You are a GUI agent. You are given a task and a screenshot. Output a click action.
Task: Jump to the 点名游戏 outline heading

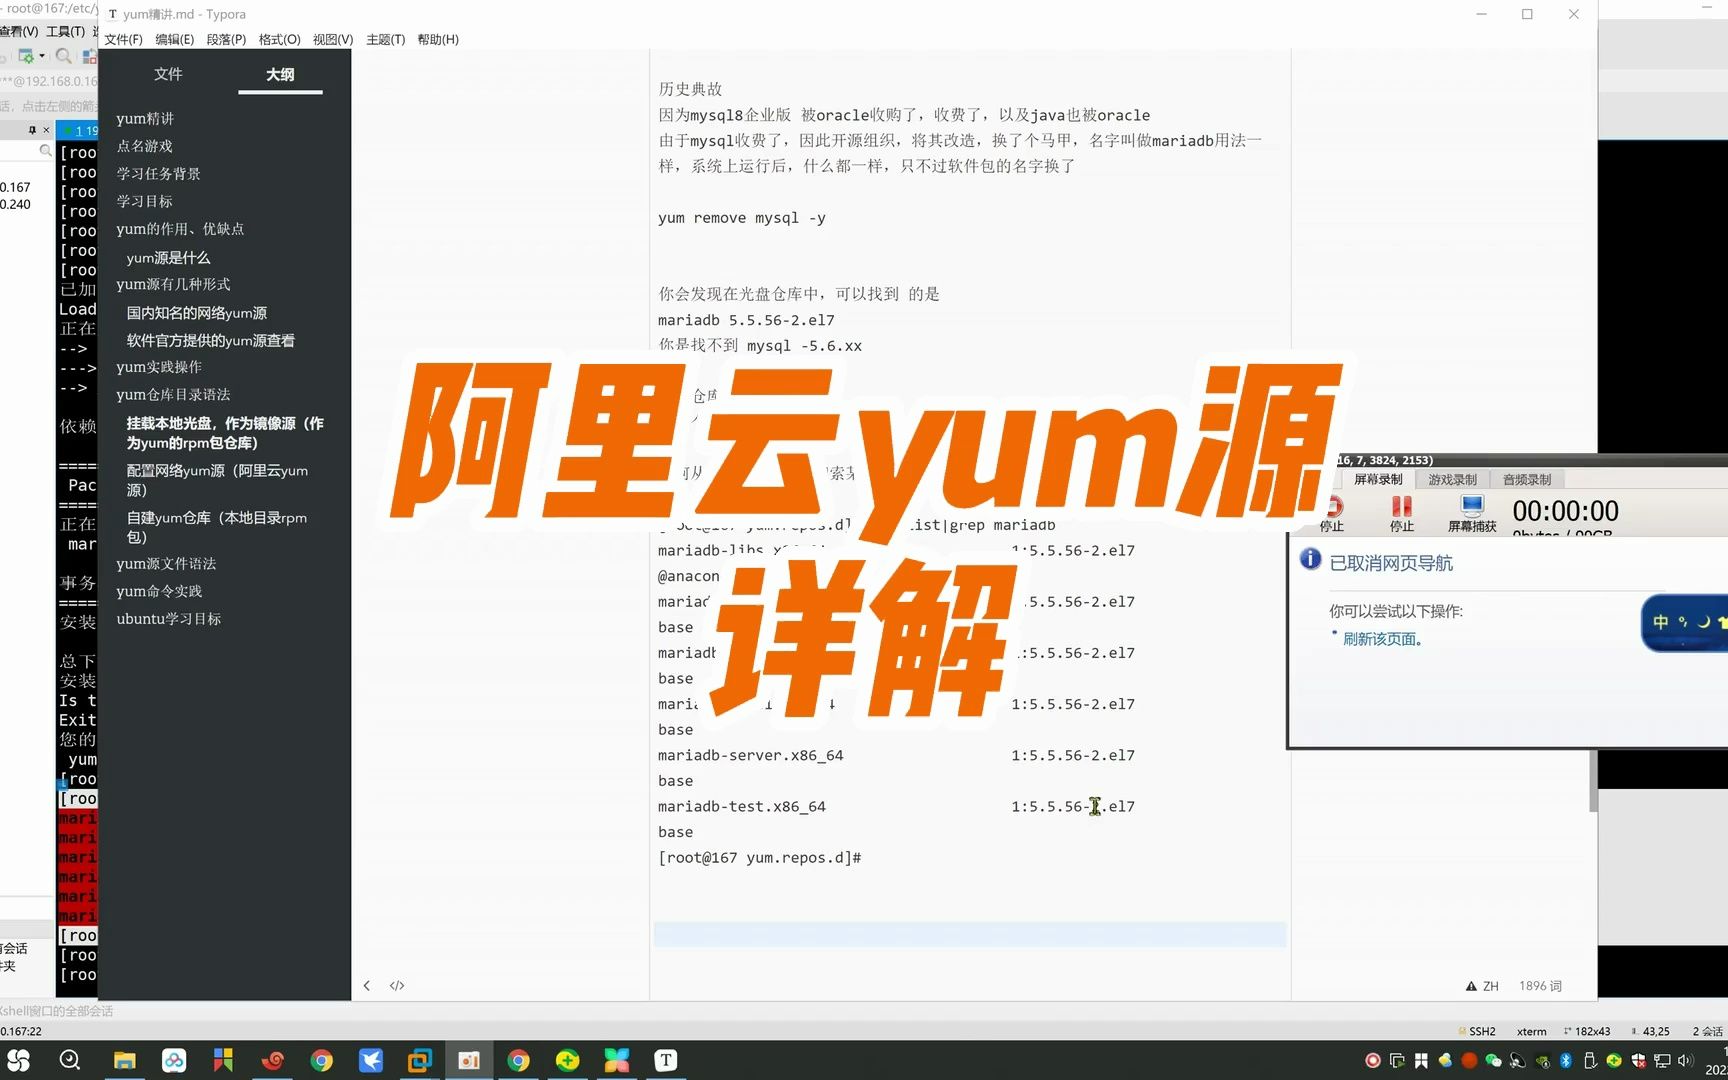[x=144, y=146]
